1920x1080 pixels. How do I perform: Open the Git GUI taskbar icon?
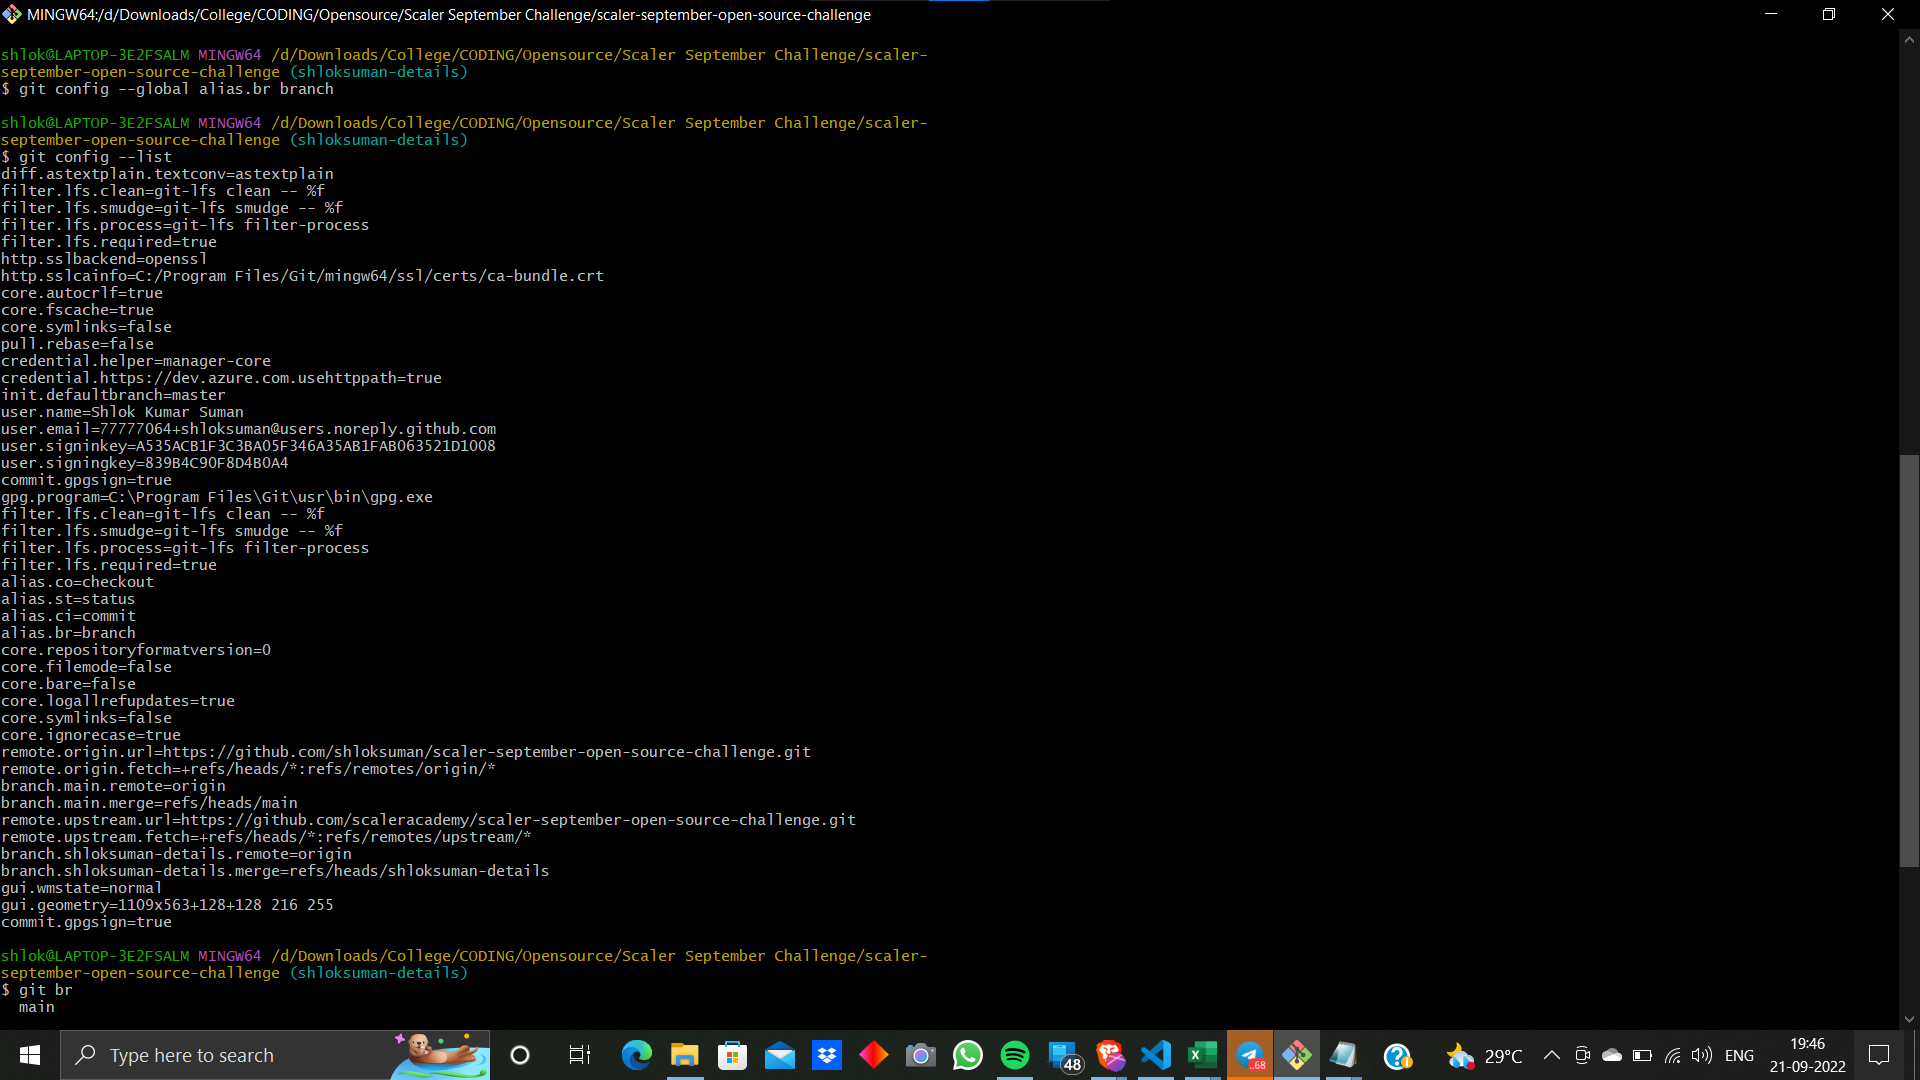point(1297,1055)
